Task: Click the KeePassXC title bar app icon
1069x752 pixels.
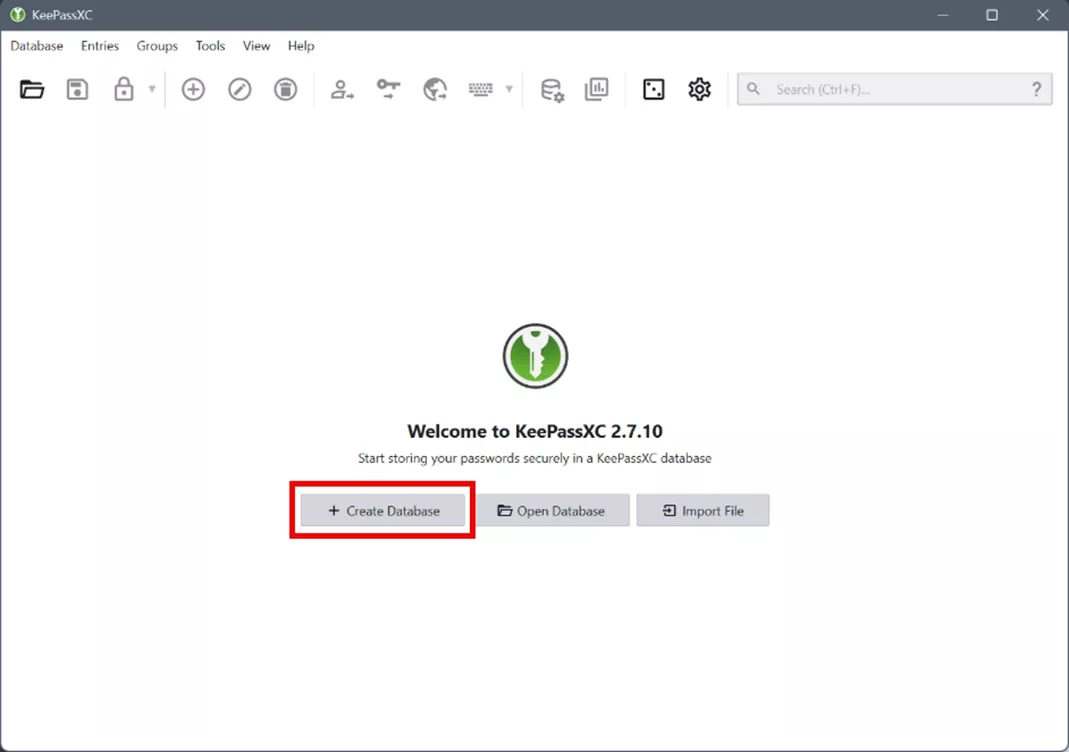Action: point(18,15)
